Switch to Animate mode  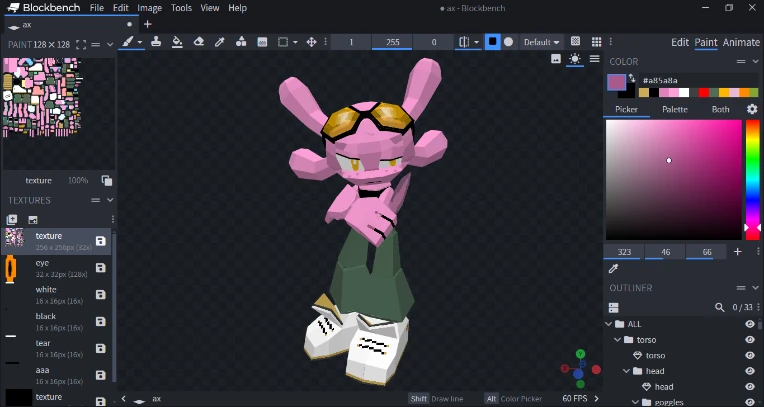point(741,42)
